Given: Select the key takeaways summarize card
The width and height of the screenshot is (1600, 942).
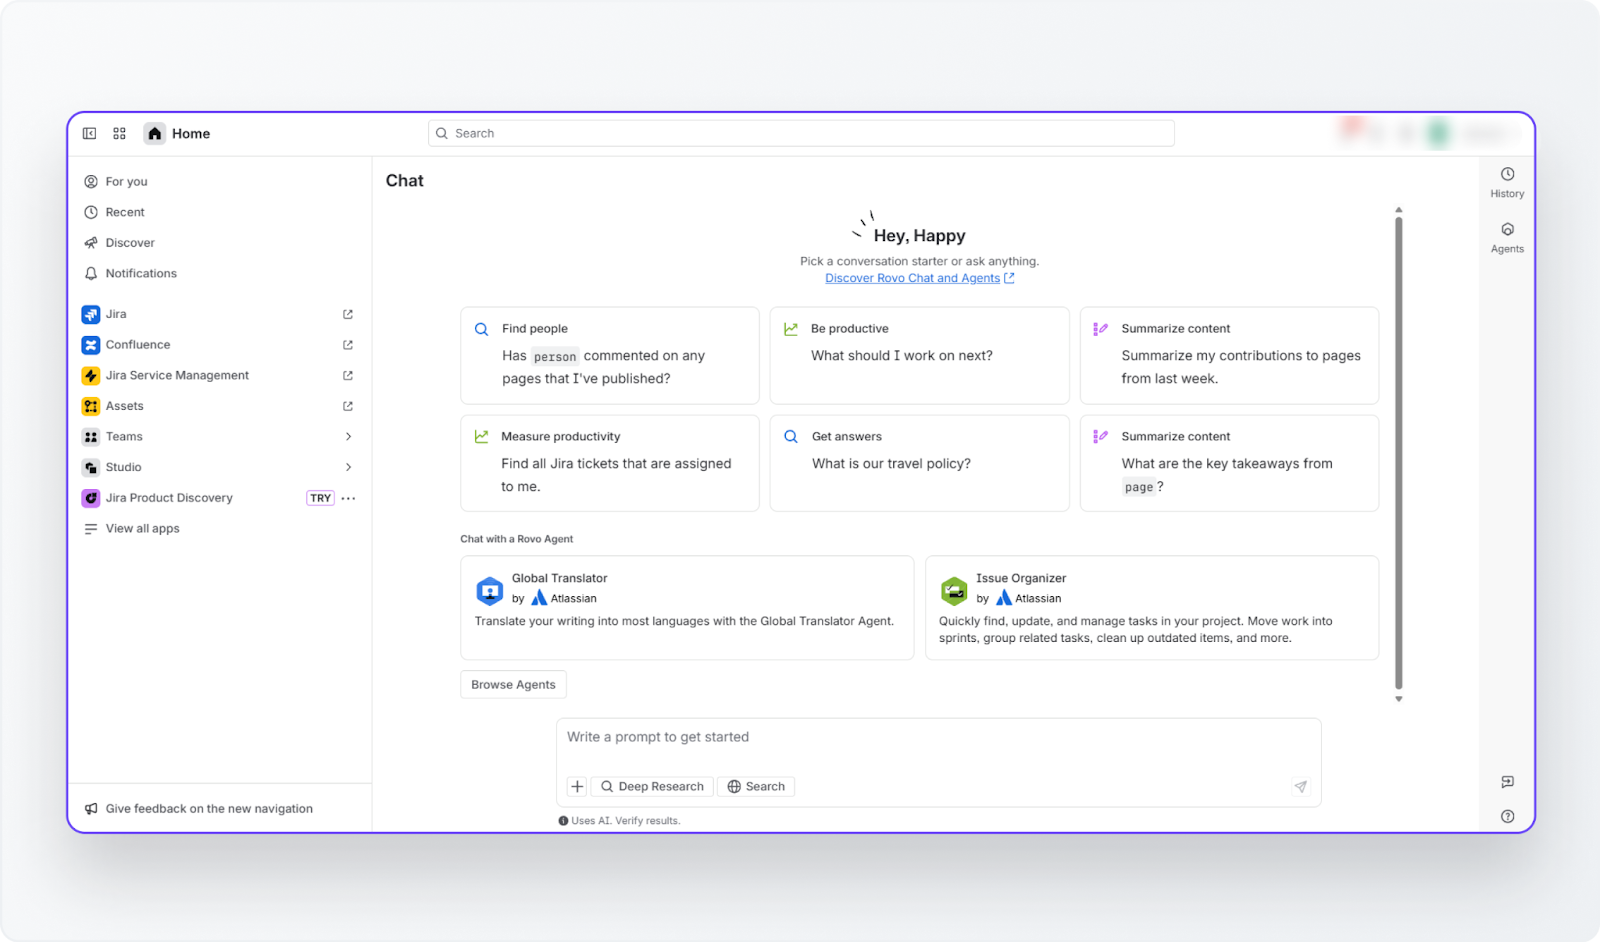Looking at the screenshot, I should (x=1229, y=463).
